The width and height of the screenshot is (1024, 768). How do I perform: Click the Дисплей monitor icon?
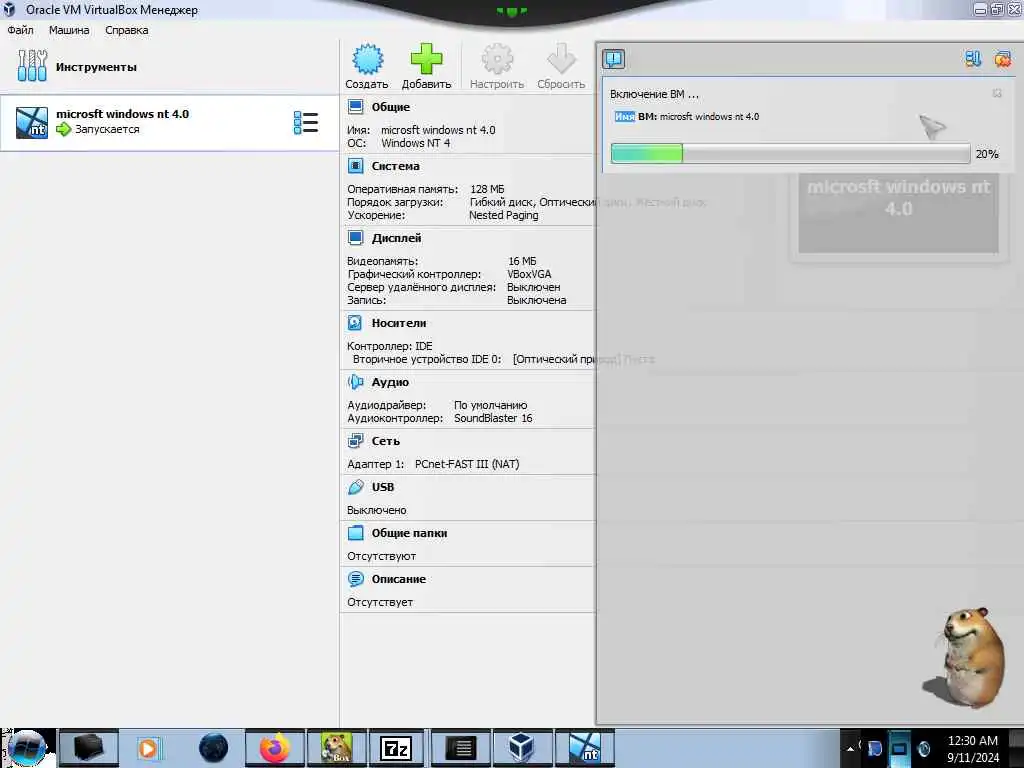point(355,238)
